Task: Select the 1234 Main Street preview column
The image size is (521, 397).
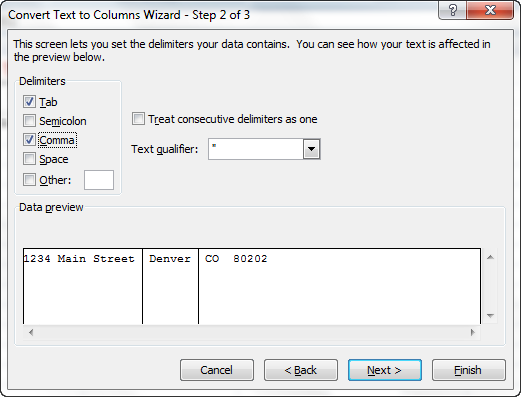Action: tap(83, 286)
